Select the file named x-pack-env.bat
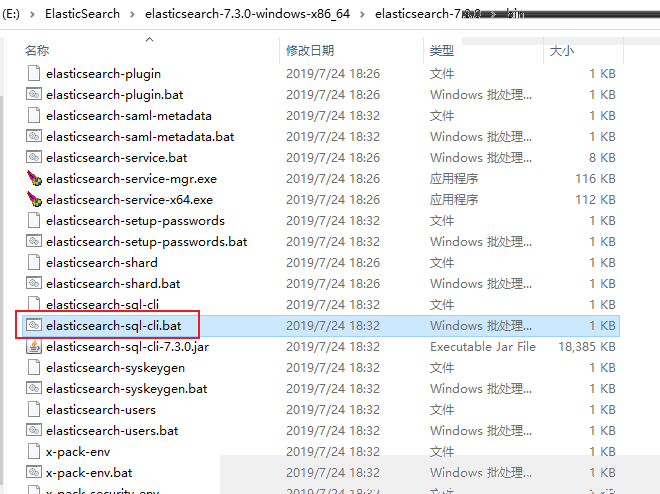Screen dimensions: 660x494 [x=89, y=473]
